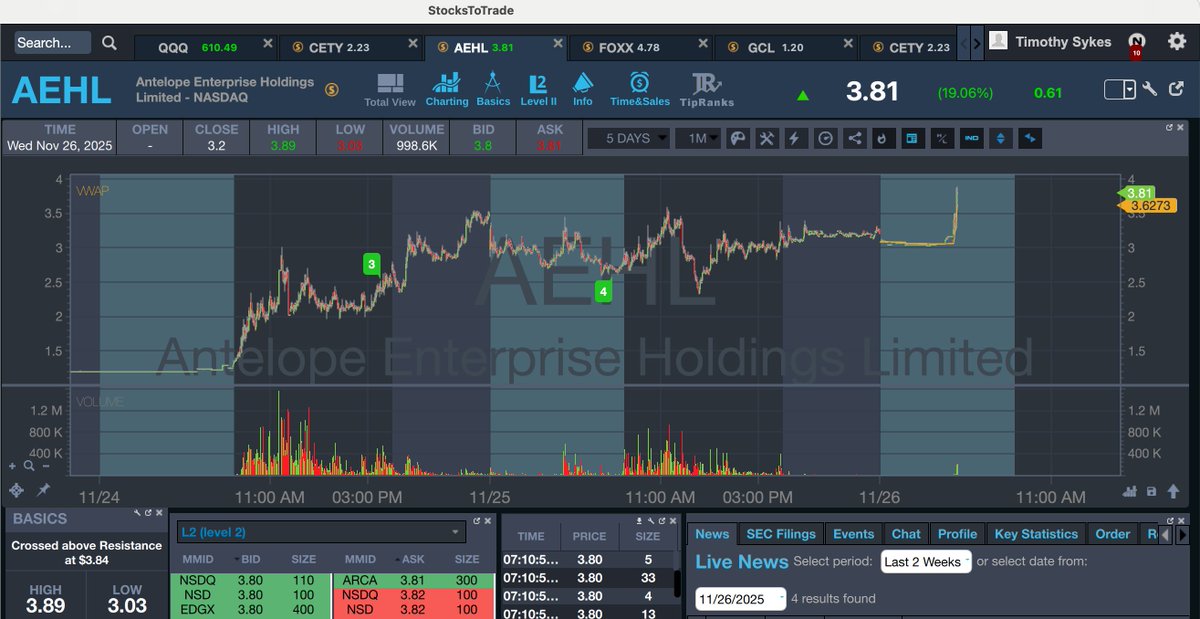Screen dimensions: 1200x619
Task: Select the Level II icon
Action: pyautogui.click(x=538, y=88)
